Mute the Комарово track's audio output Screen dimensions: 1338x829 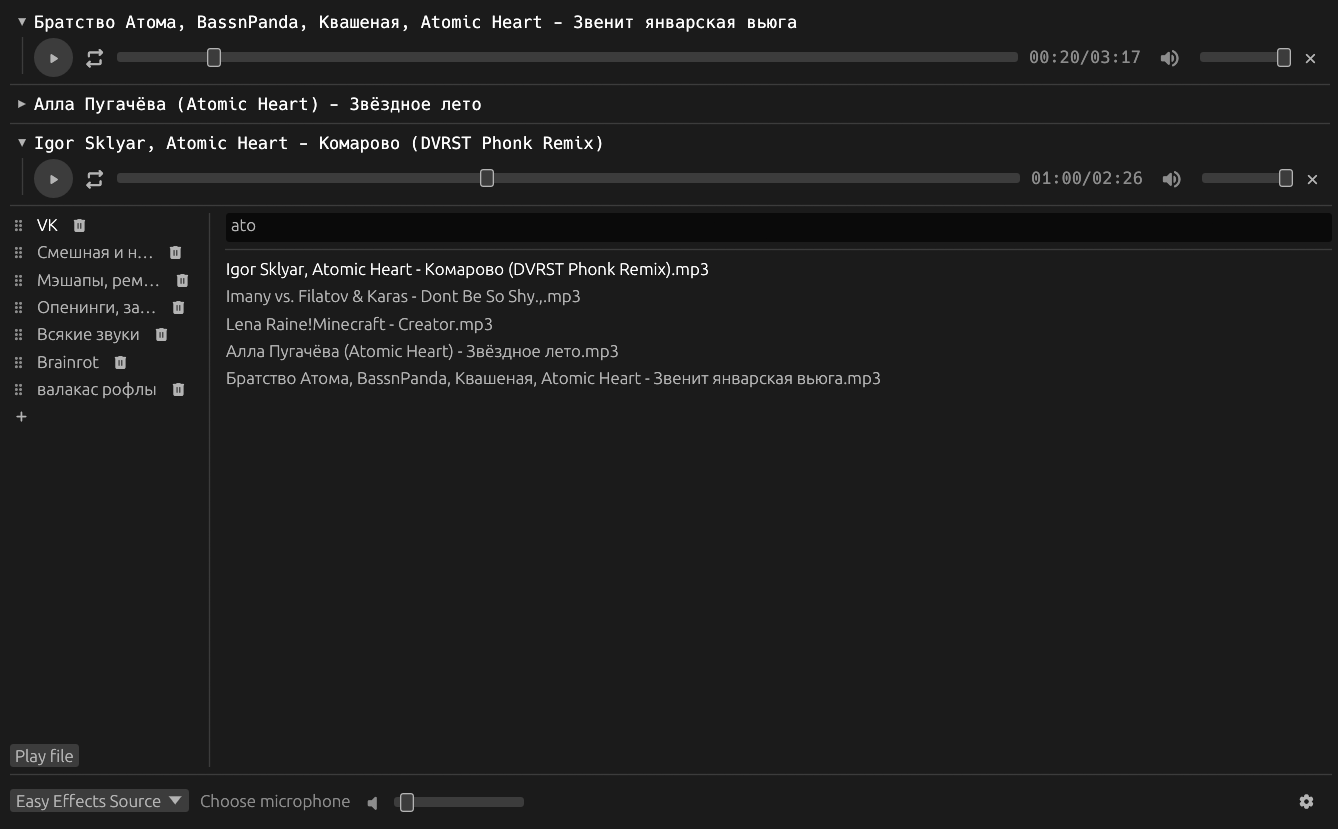[1171, 178]
